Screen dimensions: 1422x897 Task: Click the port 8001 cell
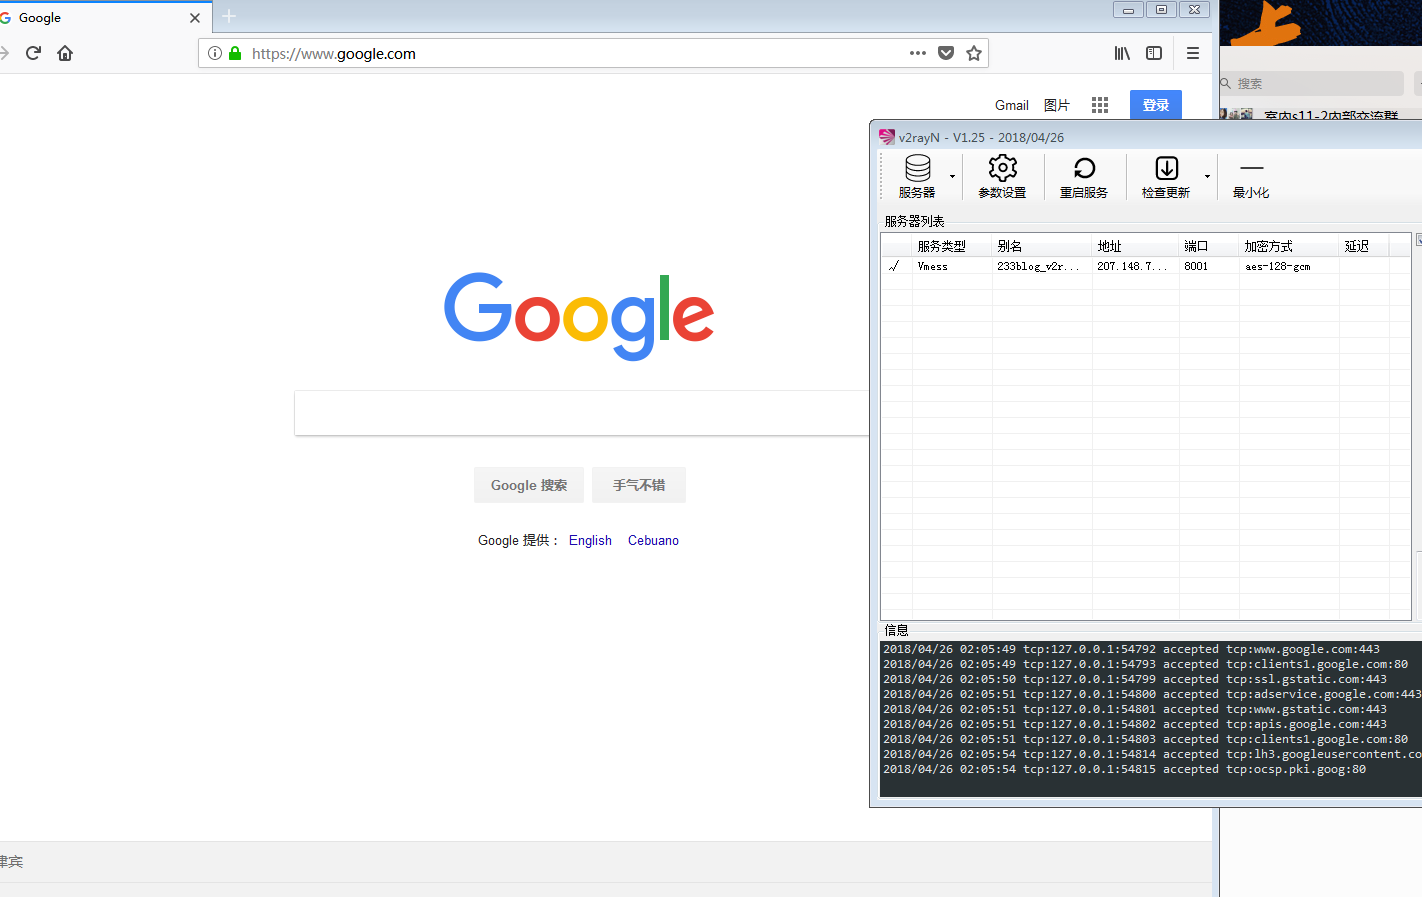(x=1196, y=266)
